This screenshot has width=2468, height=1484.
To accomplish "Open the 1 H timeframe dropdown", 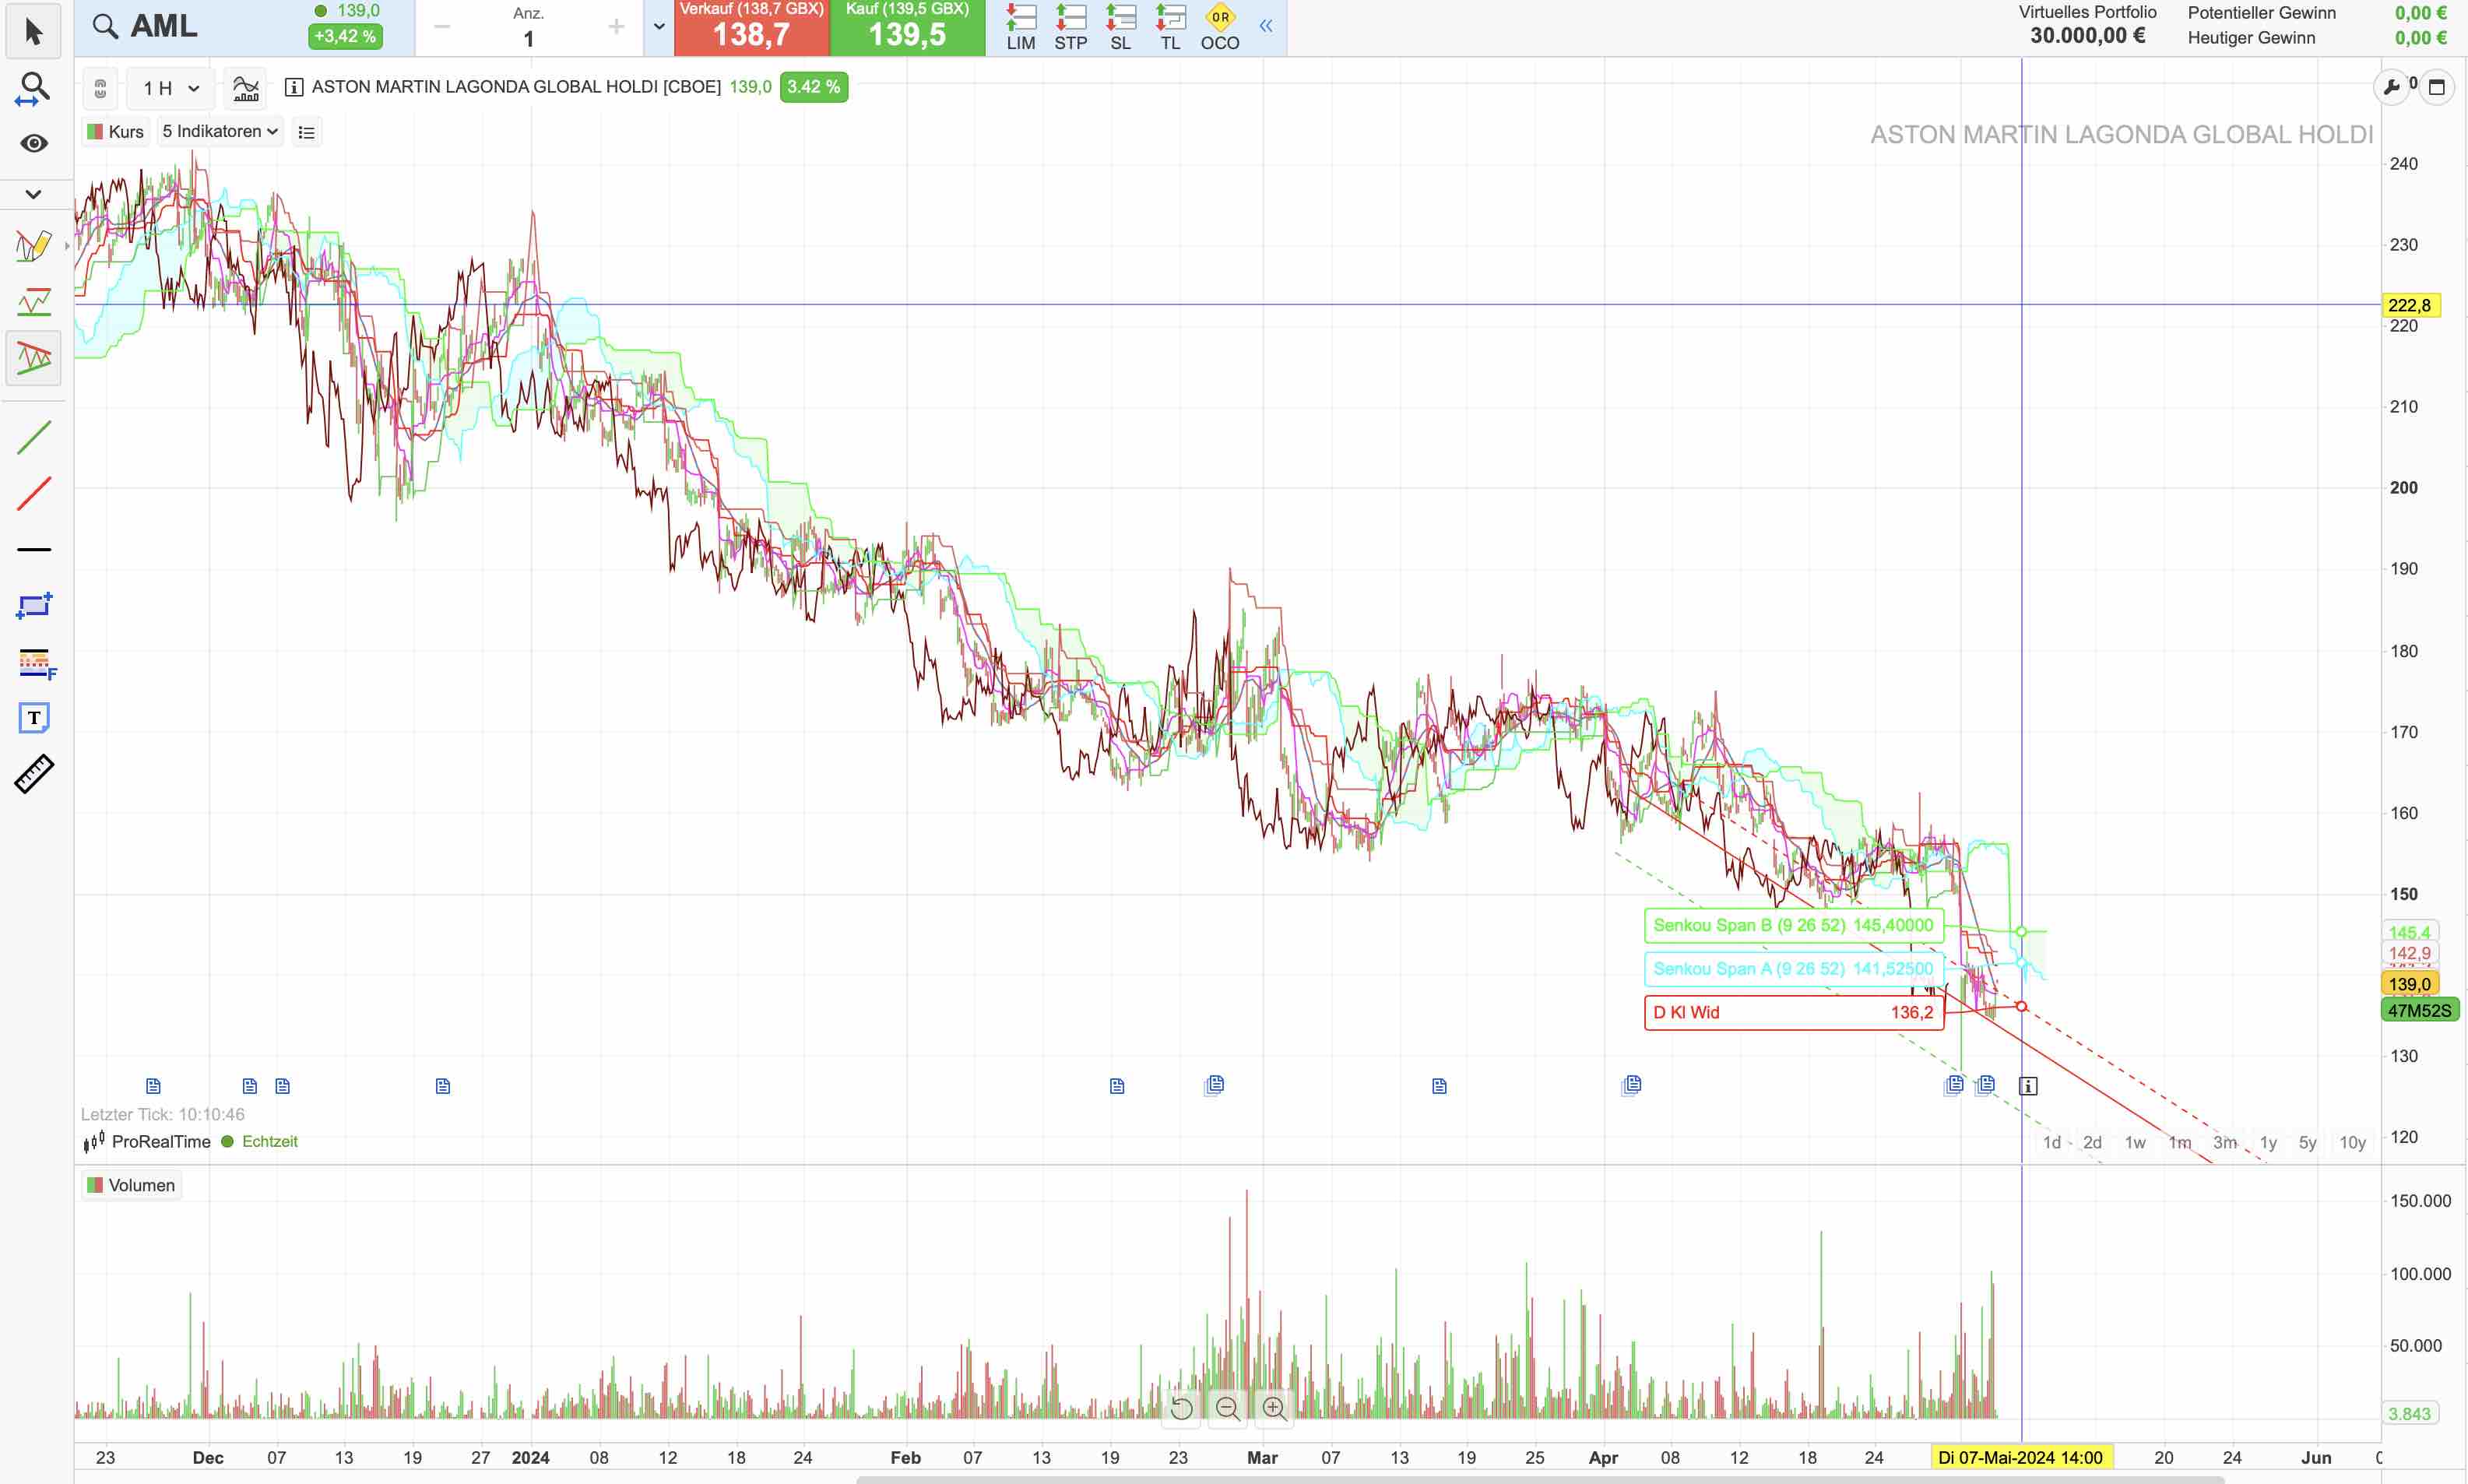I will (x=171, y=88).
